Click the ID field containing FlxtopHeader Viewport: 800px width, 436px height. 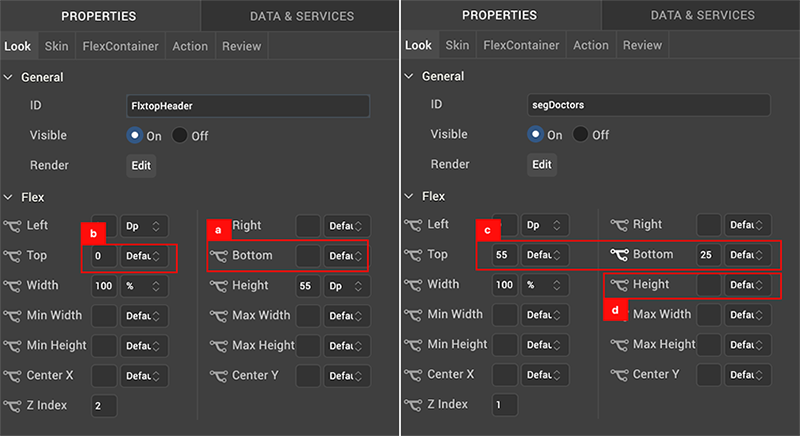click(x=248, y=106)
